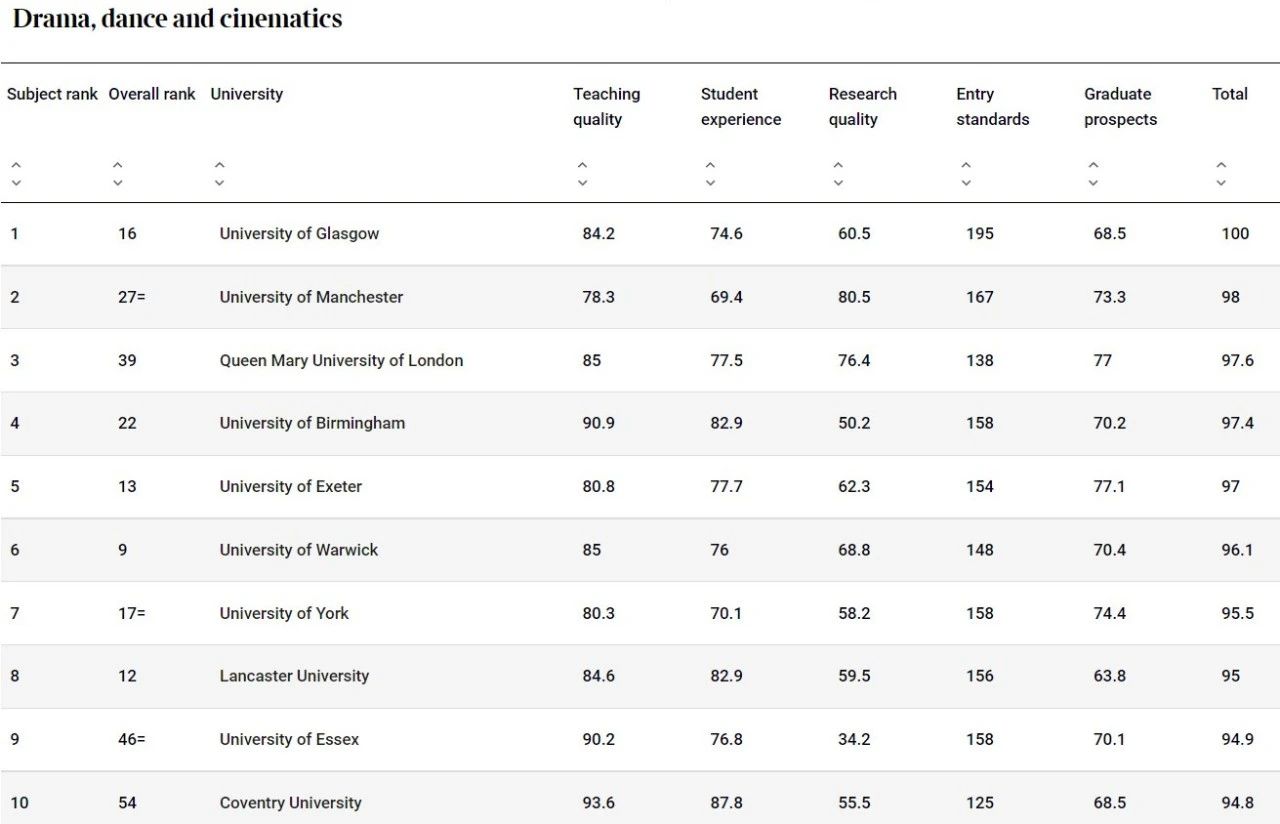Click York's overall rank 17=

tap(131, 613)
